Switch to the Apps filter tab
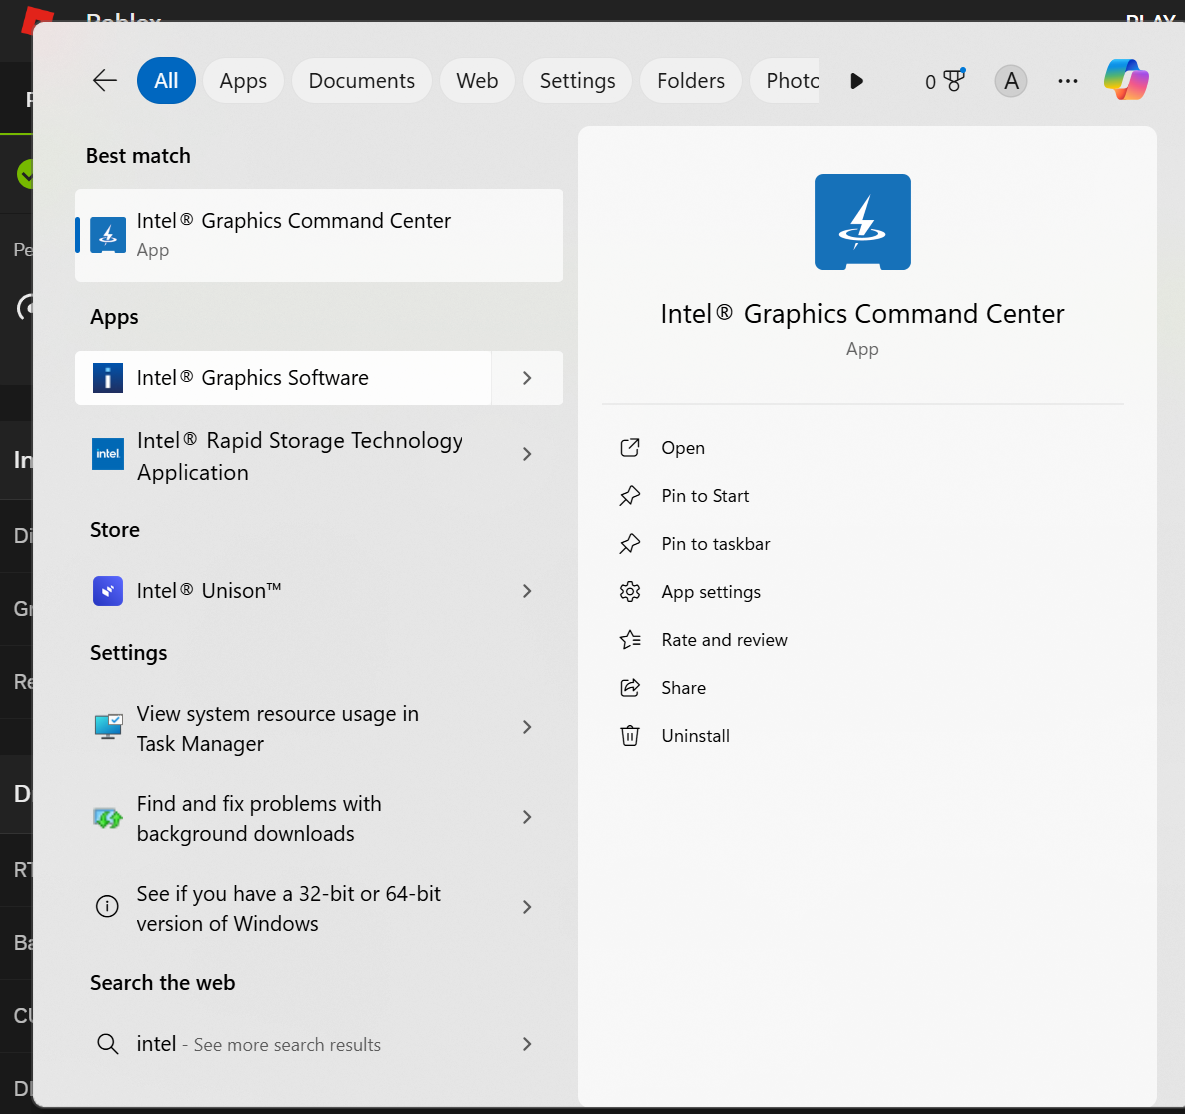This screenshot has height=1114, width=1185. point(243,81)
